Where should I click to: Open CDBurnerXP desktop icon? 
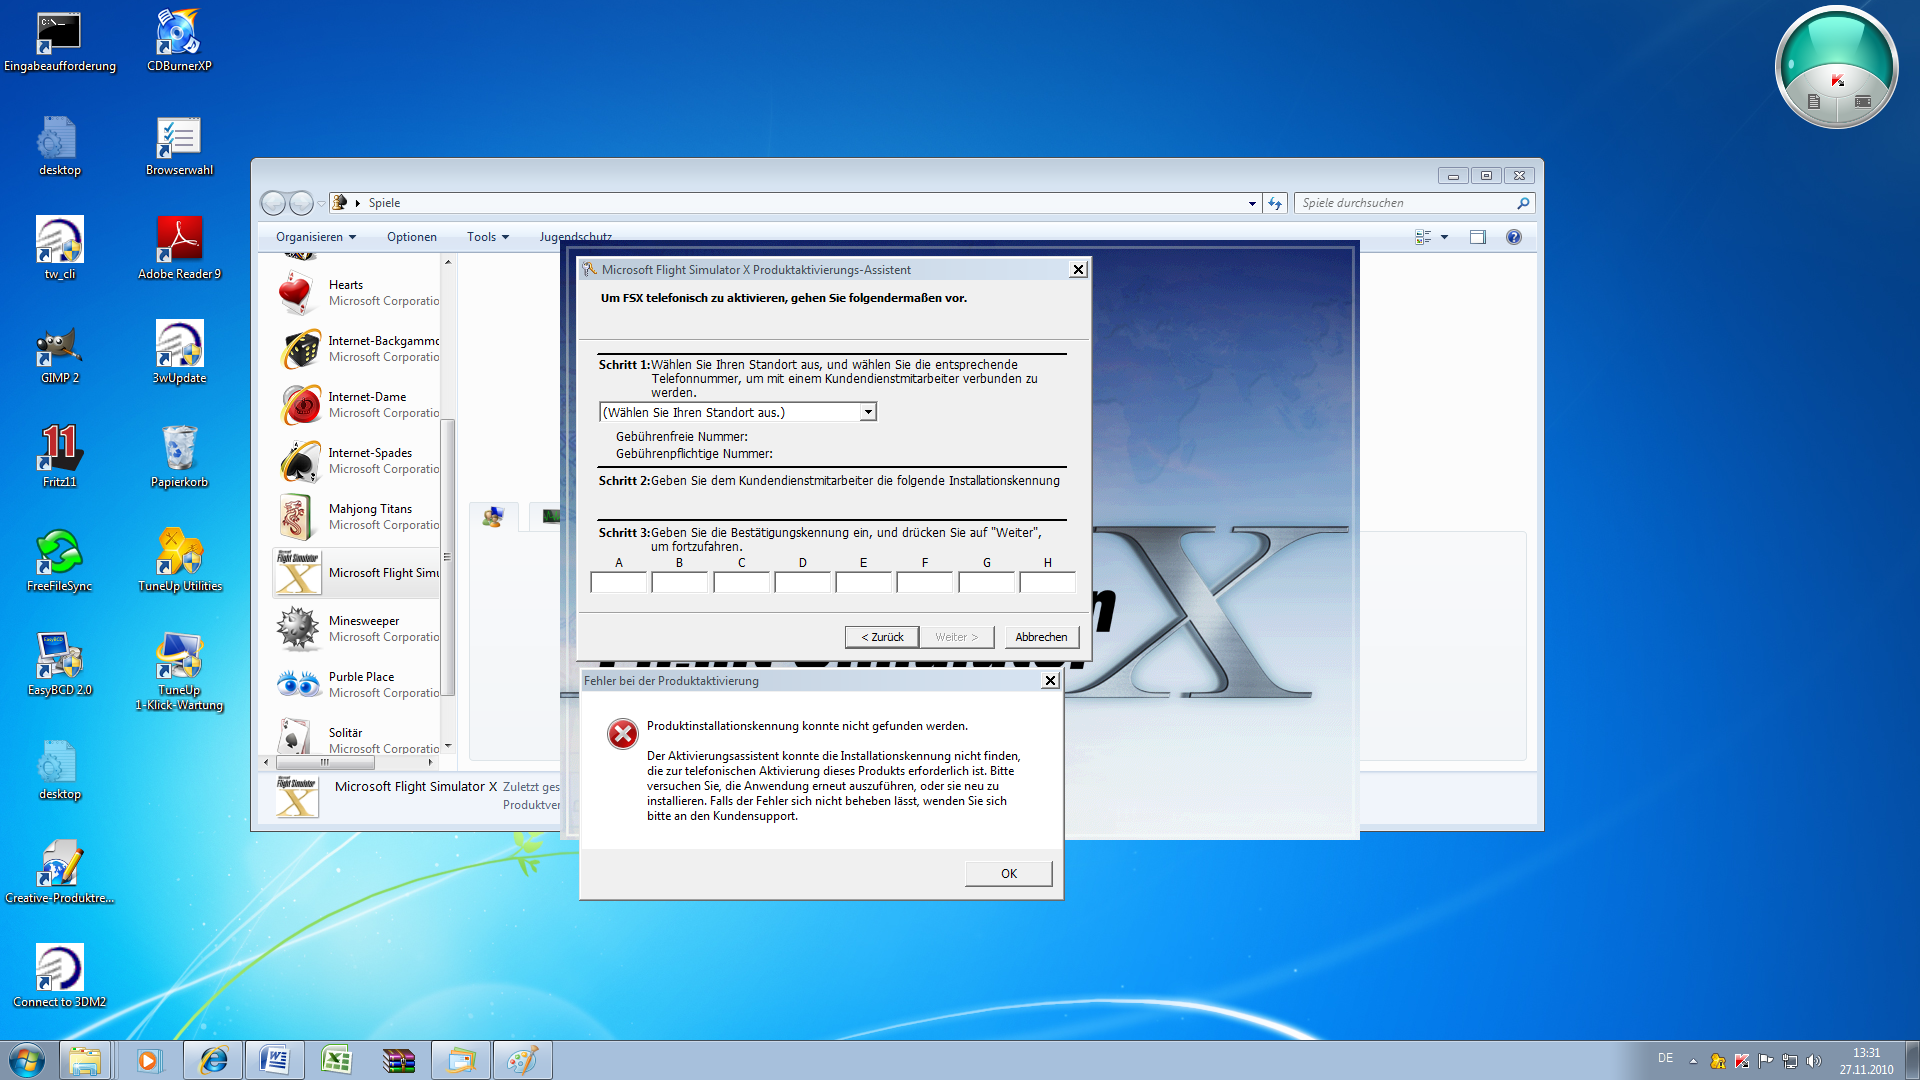pos(179,42)
